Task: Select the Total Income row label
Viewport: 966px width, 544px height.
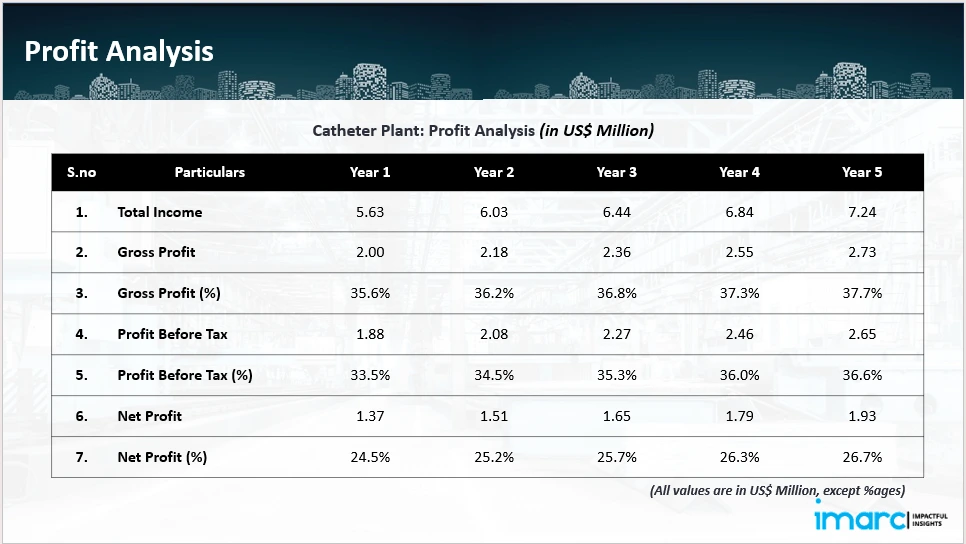Action: coord(160,212)
